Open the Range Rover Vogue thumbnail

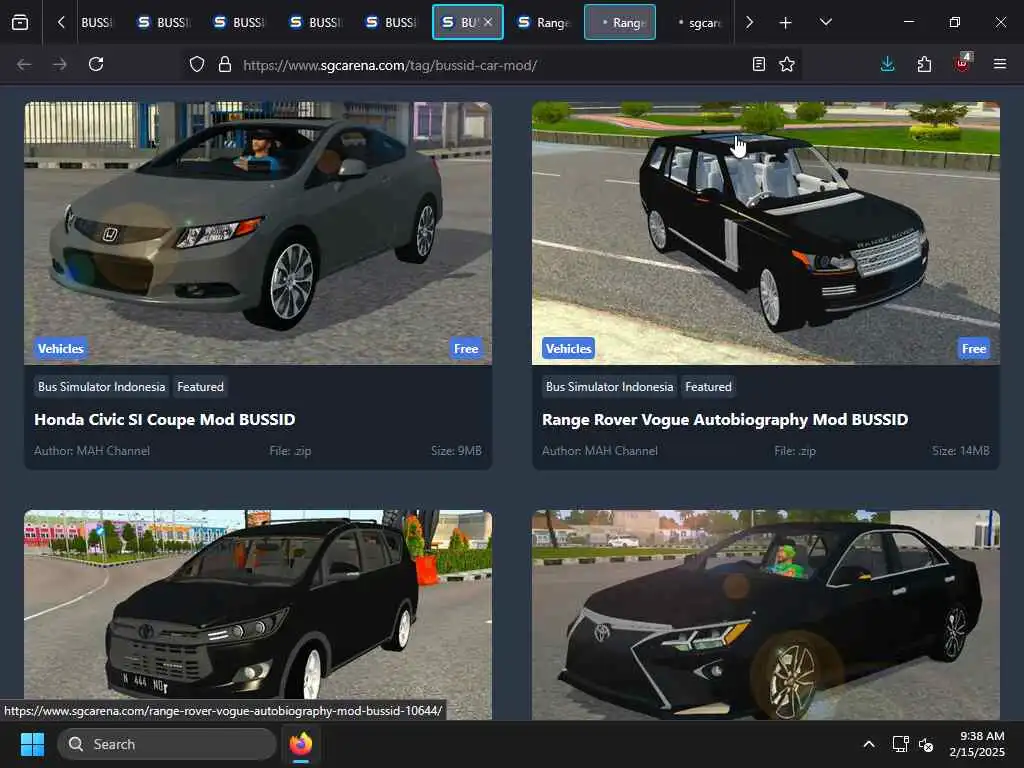pos(765,233)
